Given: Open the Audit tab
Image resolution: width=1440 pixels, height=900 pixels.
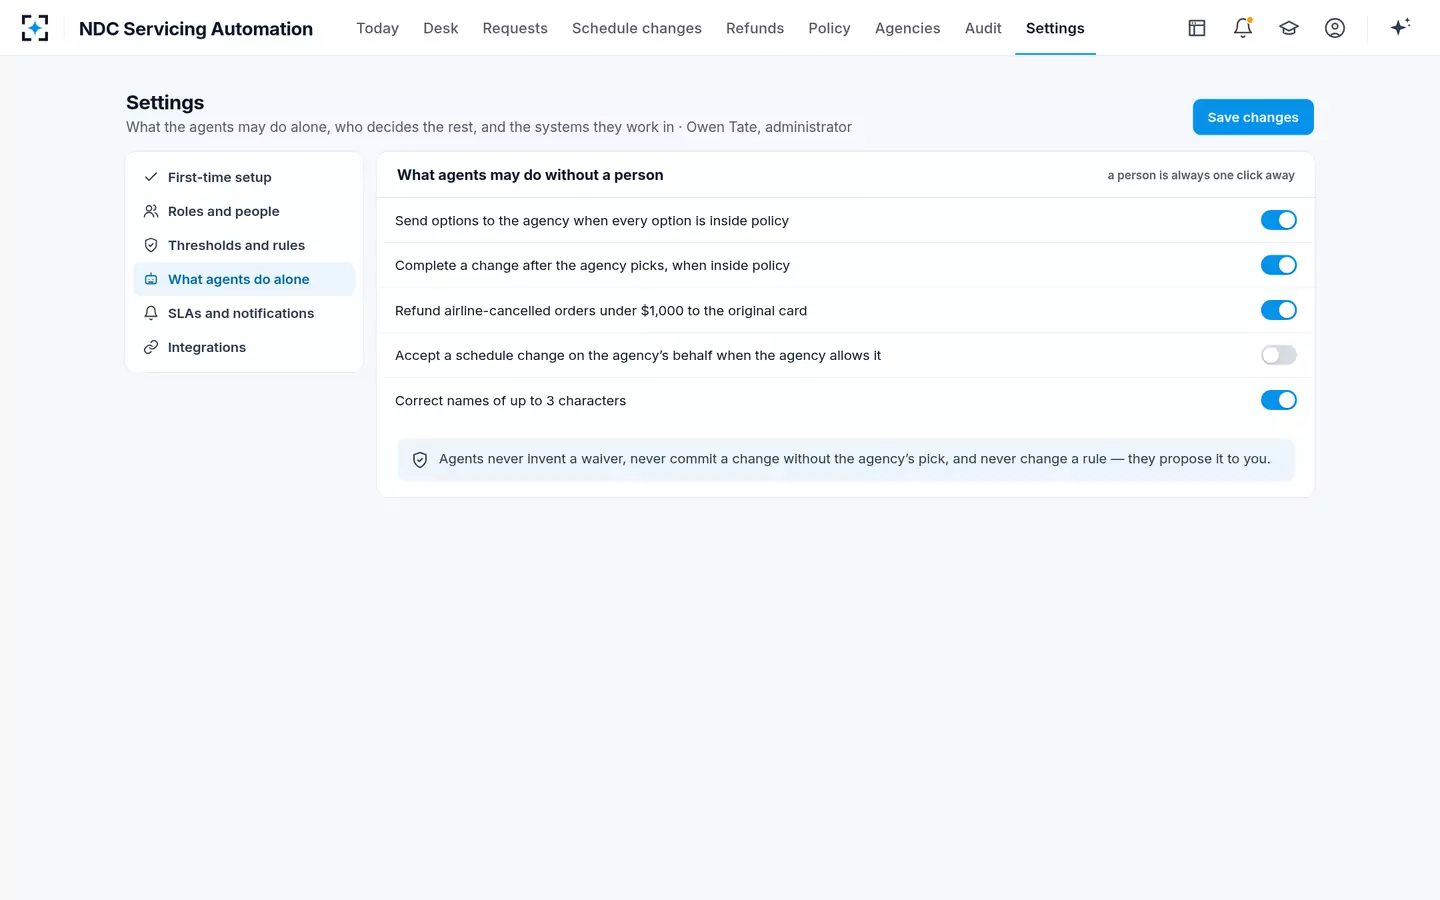Looking at the screenshot, I should [983, 28].
